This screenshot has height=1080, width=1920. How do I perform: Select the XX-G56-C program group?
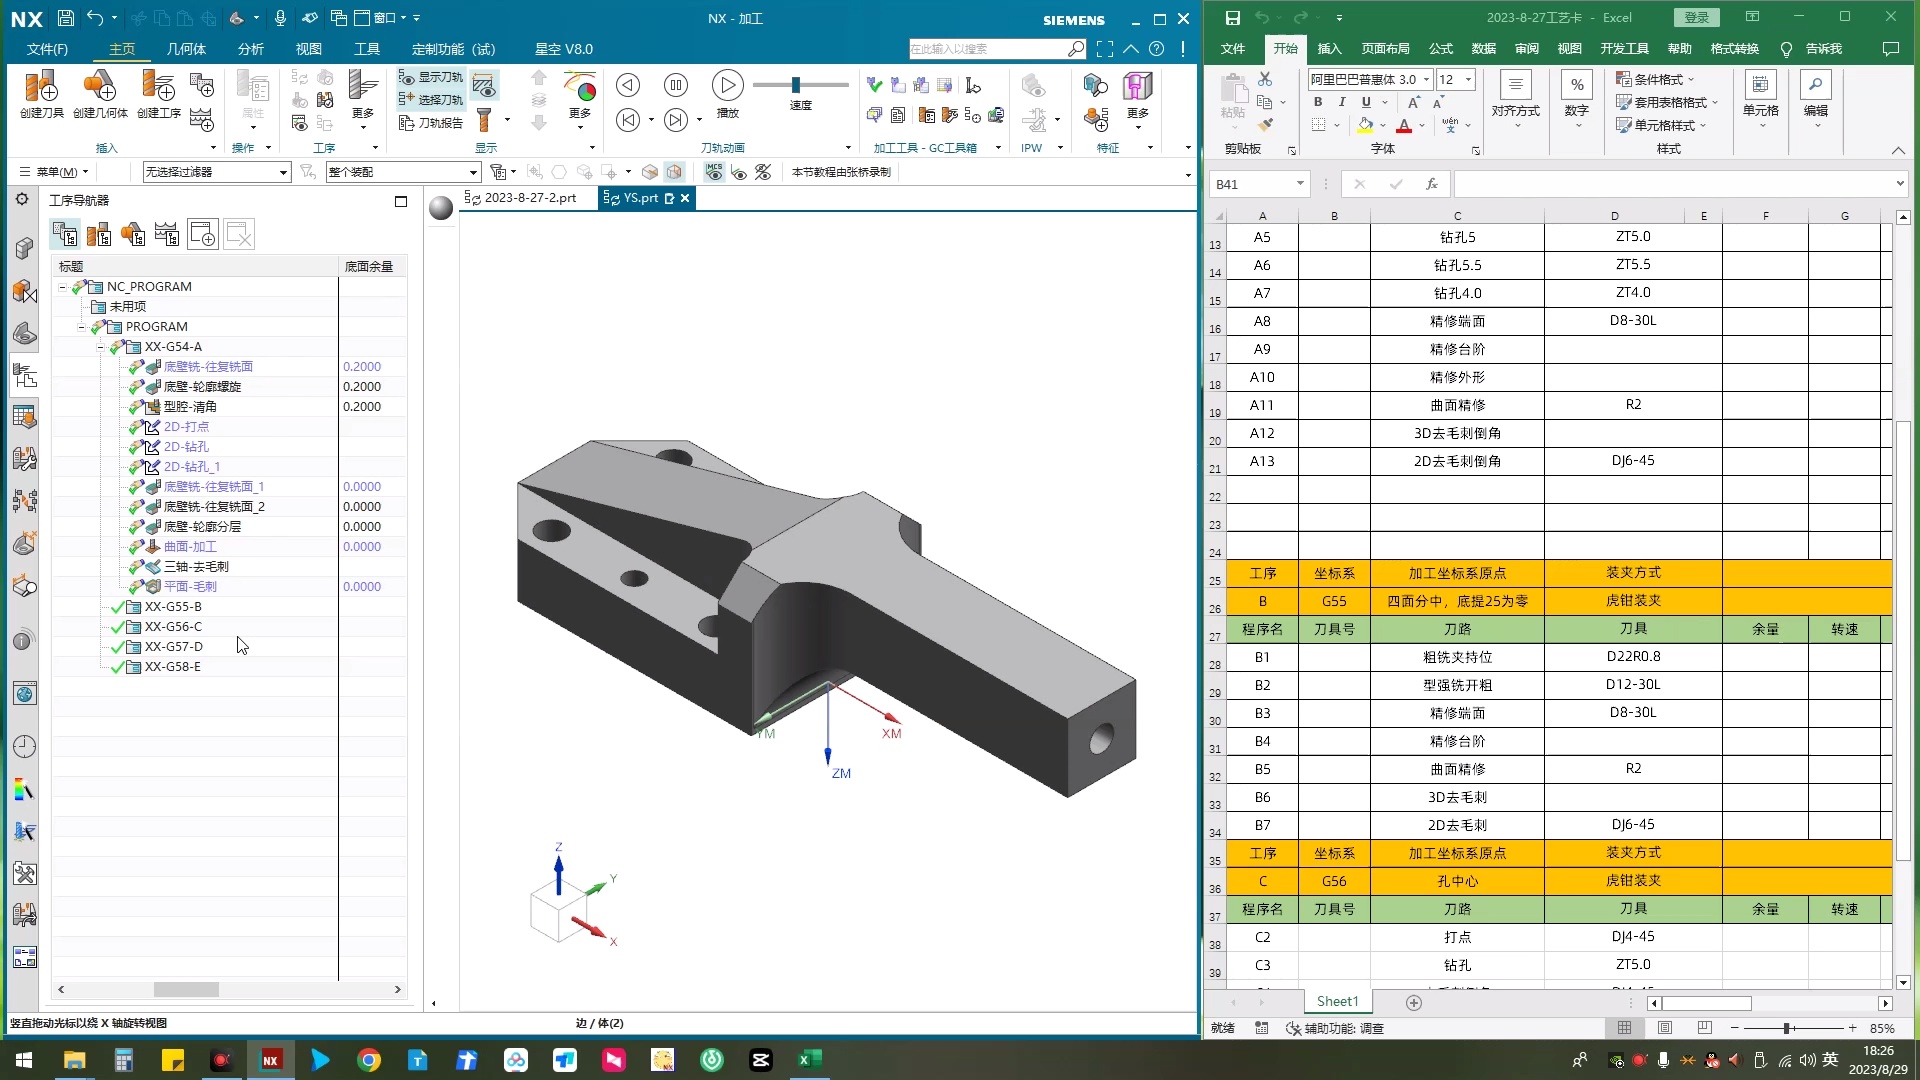pyautogui.click(x=173, y=627)
